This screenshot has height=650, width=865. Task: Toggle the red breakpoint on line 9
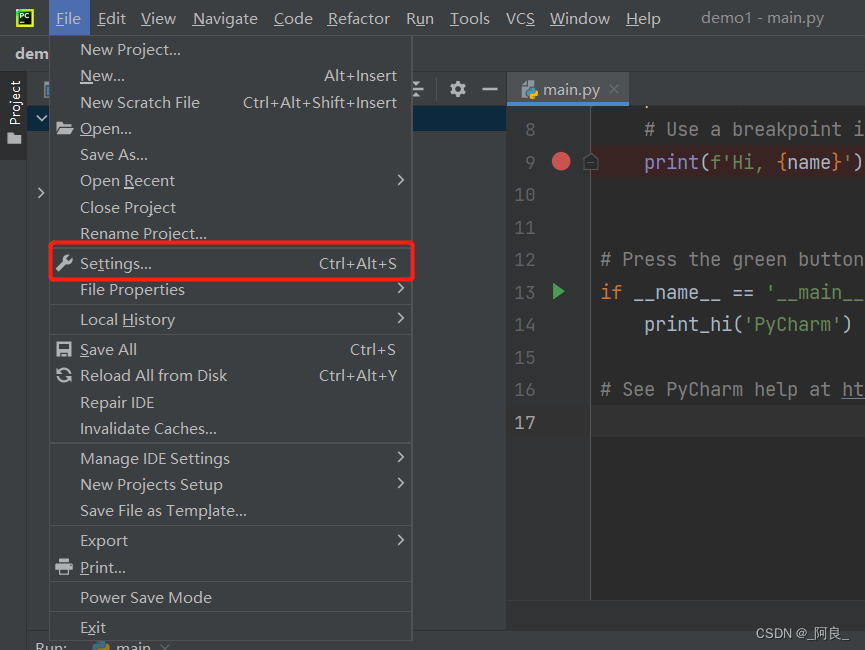coord(559,161)
